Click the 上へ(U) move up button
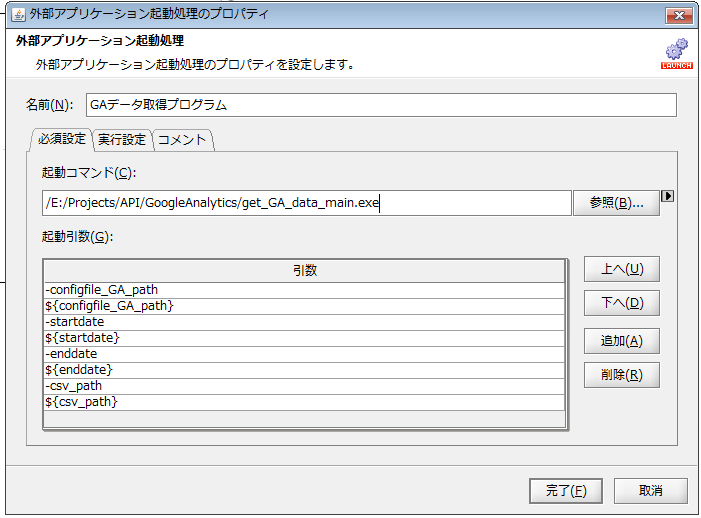 [621, 269]
